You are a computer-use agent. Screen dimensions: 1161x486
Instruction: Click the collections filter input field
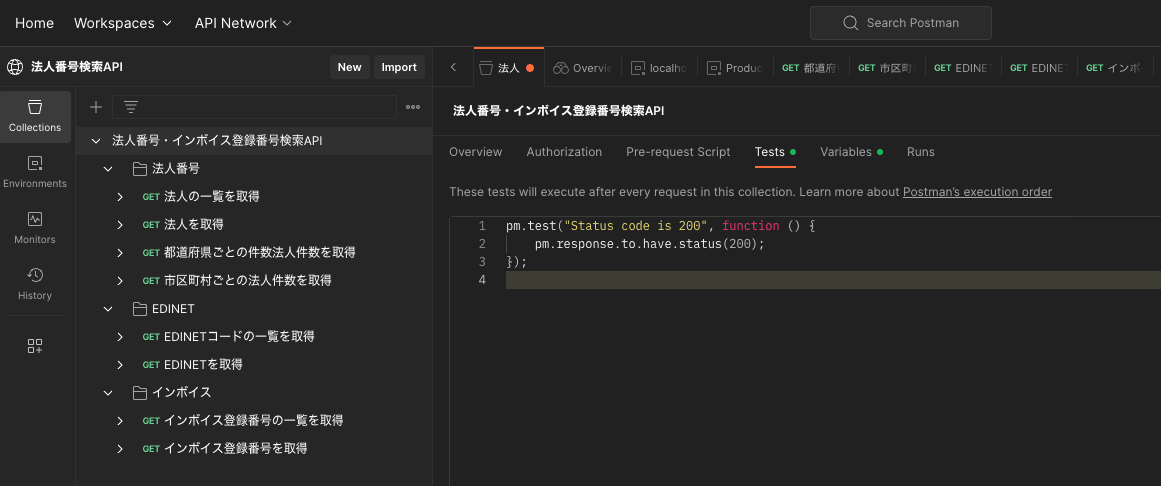[254, 107]
